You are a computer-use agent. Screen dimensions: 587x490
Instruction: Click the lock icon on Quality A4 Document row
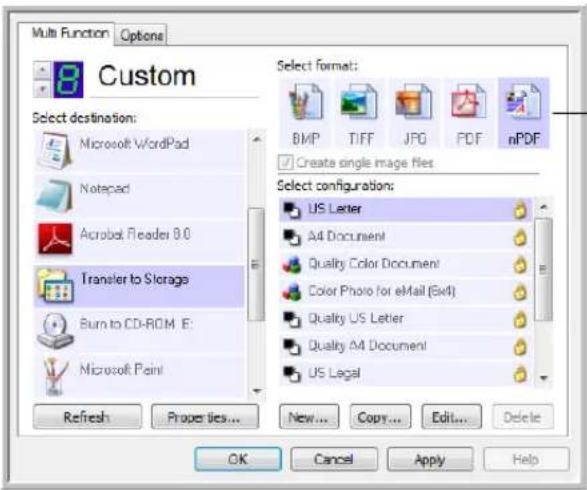coord(520,347)
